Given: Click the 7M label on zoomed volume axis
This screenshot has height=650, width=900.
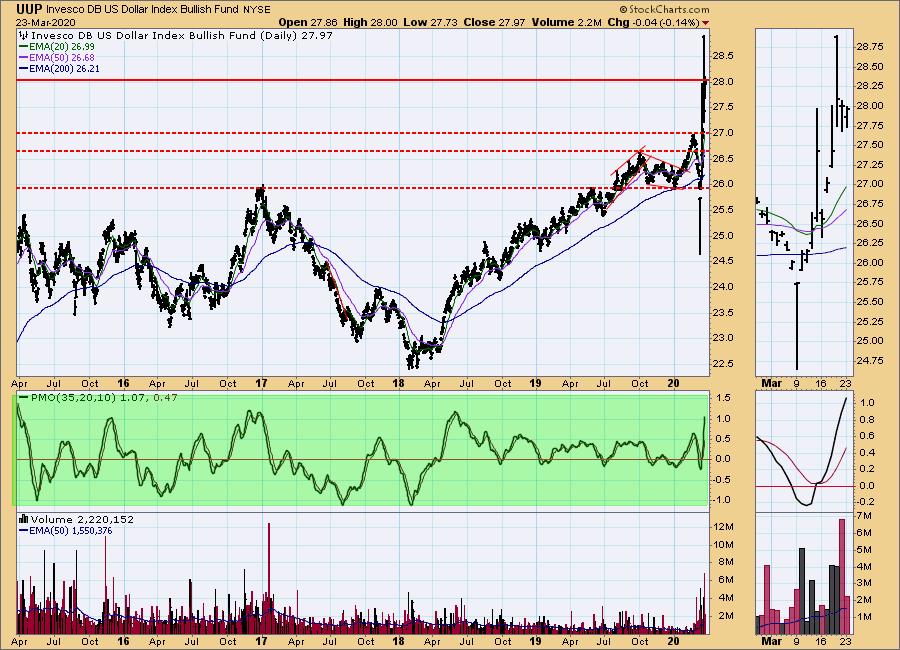Looking at the screenshot, I should [x=864, y=516].
